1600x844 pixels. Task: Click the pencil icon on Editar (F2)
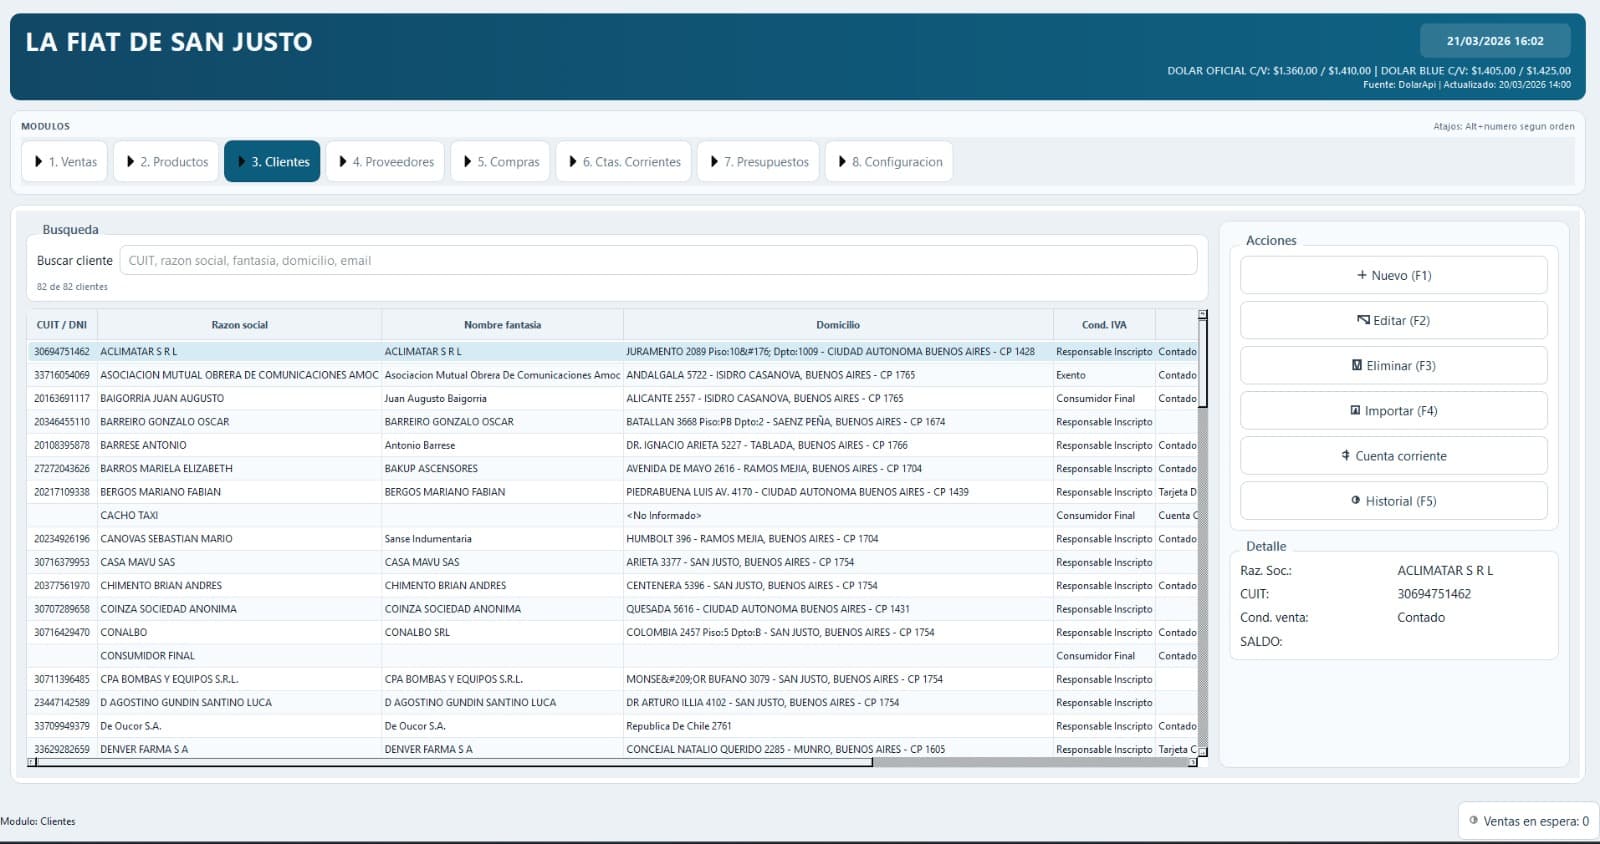(1363, 320)
